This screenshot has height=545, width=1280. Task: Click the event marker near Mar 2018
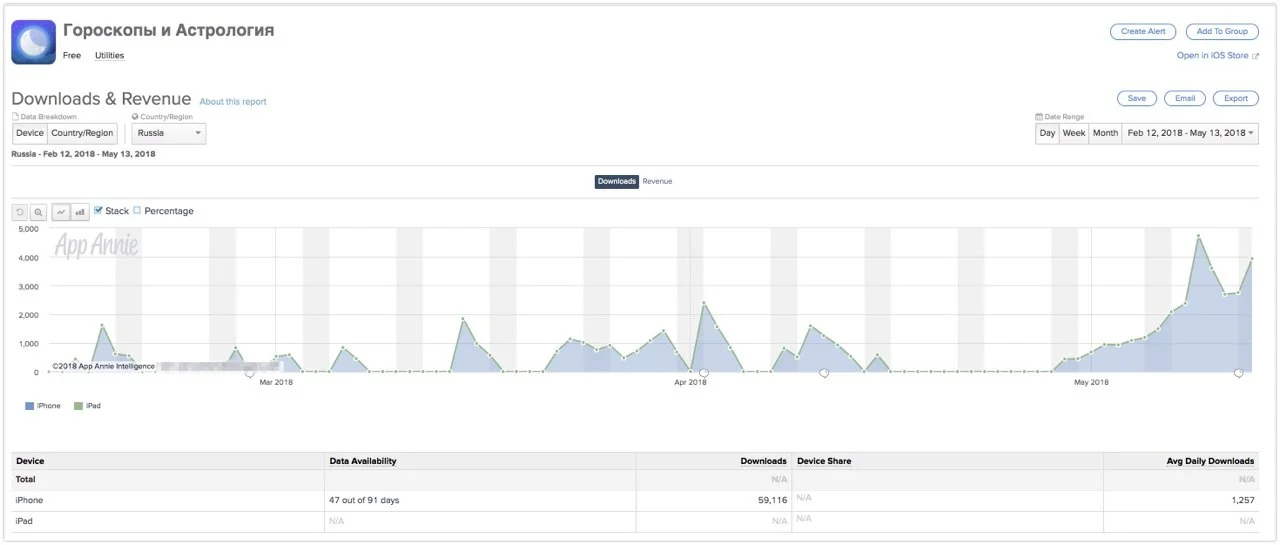(249, 373)
